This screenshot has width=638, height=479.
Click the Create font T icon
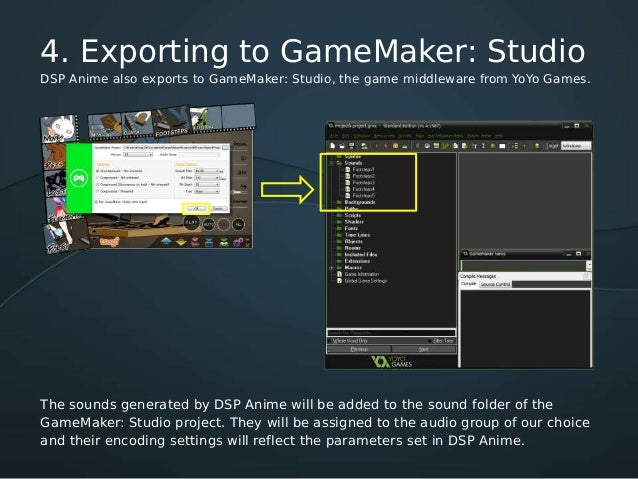tap(475, 146)
